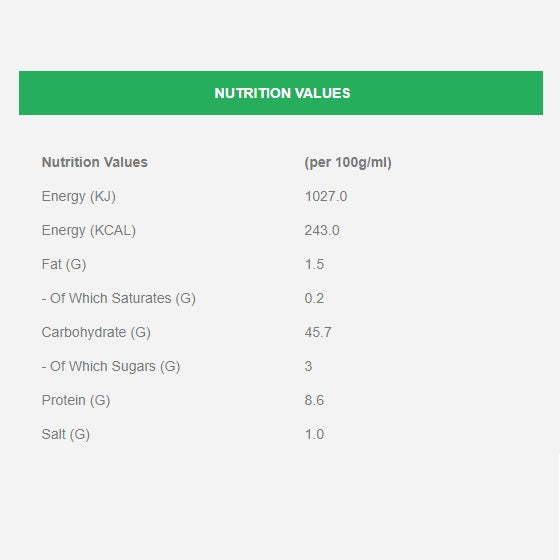Select the Fat (G) row label
Viewport: 560px width, 560px height.
click(64, 264)
